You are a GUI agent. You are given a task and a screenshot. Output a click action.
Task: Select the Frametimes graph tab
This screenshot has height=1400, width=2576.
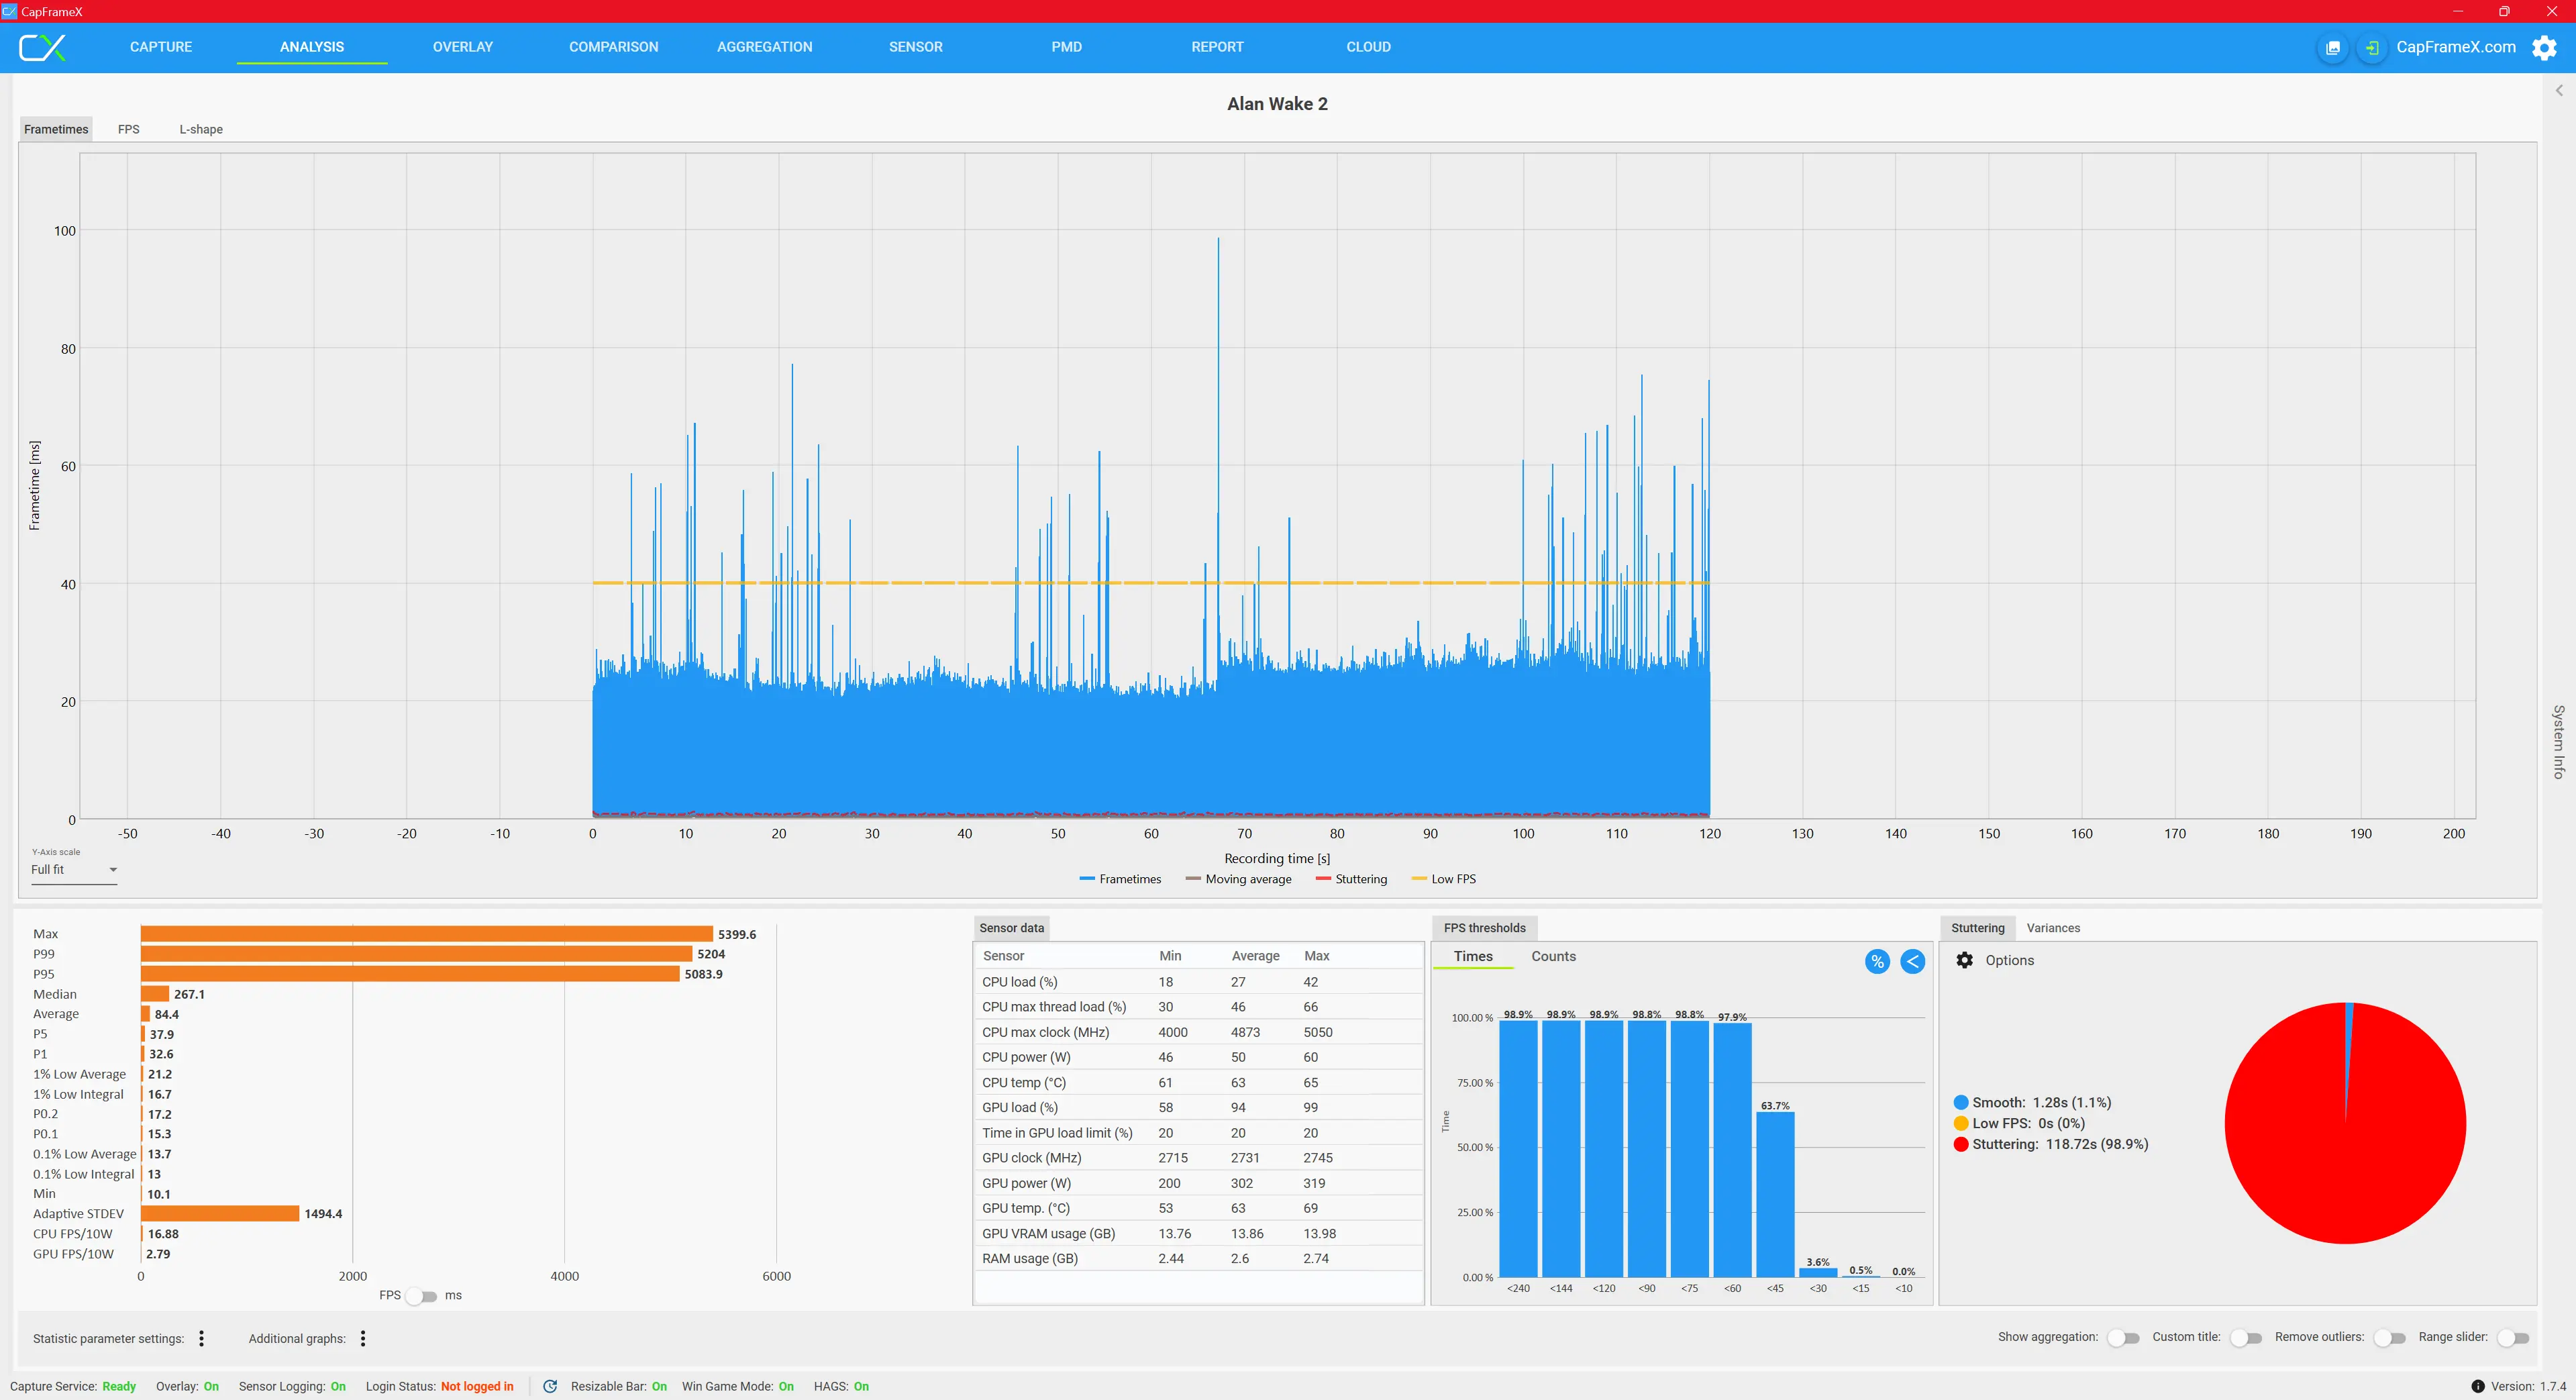56,129
